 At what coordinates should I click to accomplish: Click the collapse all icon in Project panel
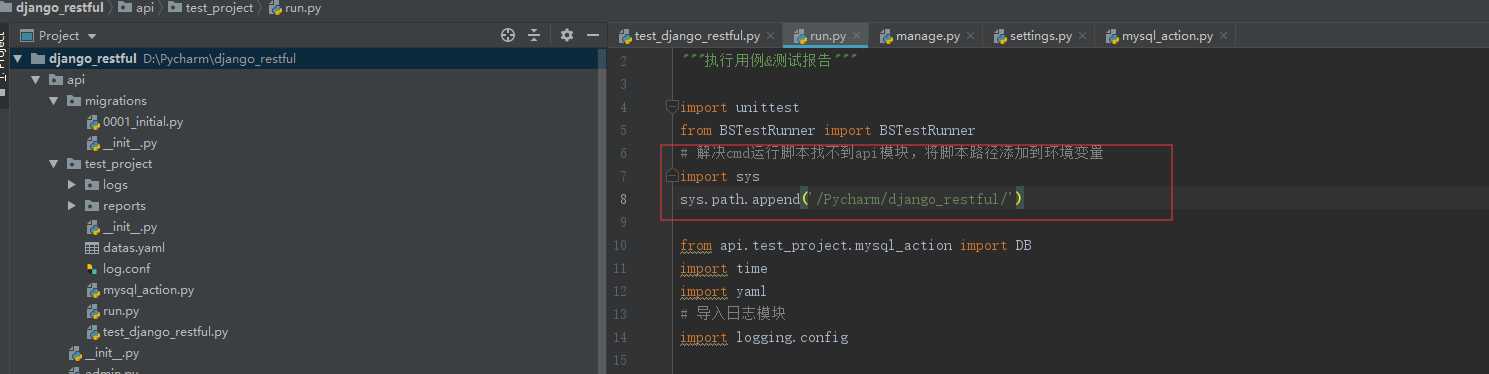tap(537, 35)
